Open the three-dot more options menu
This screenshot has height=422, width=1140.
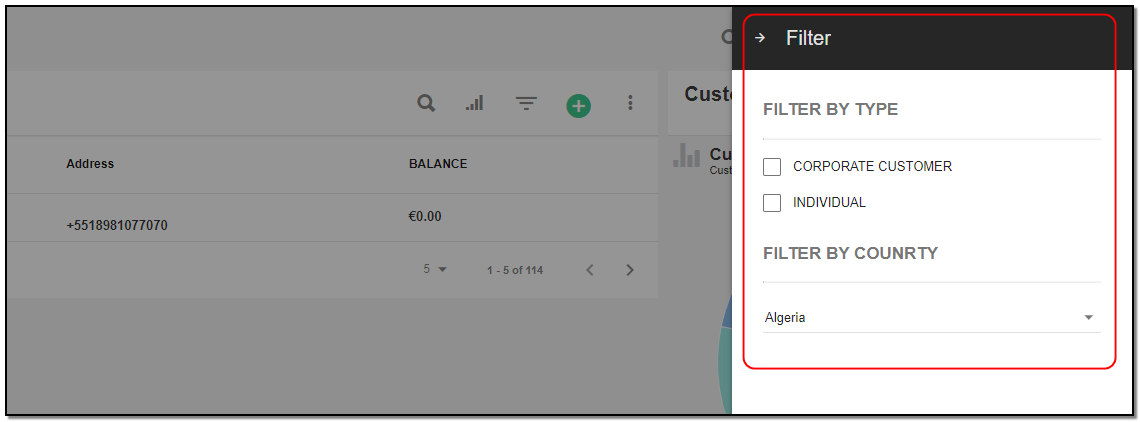(x=630, y=103)
